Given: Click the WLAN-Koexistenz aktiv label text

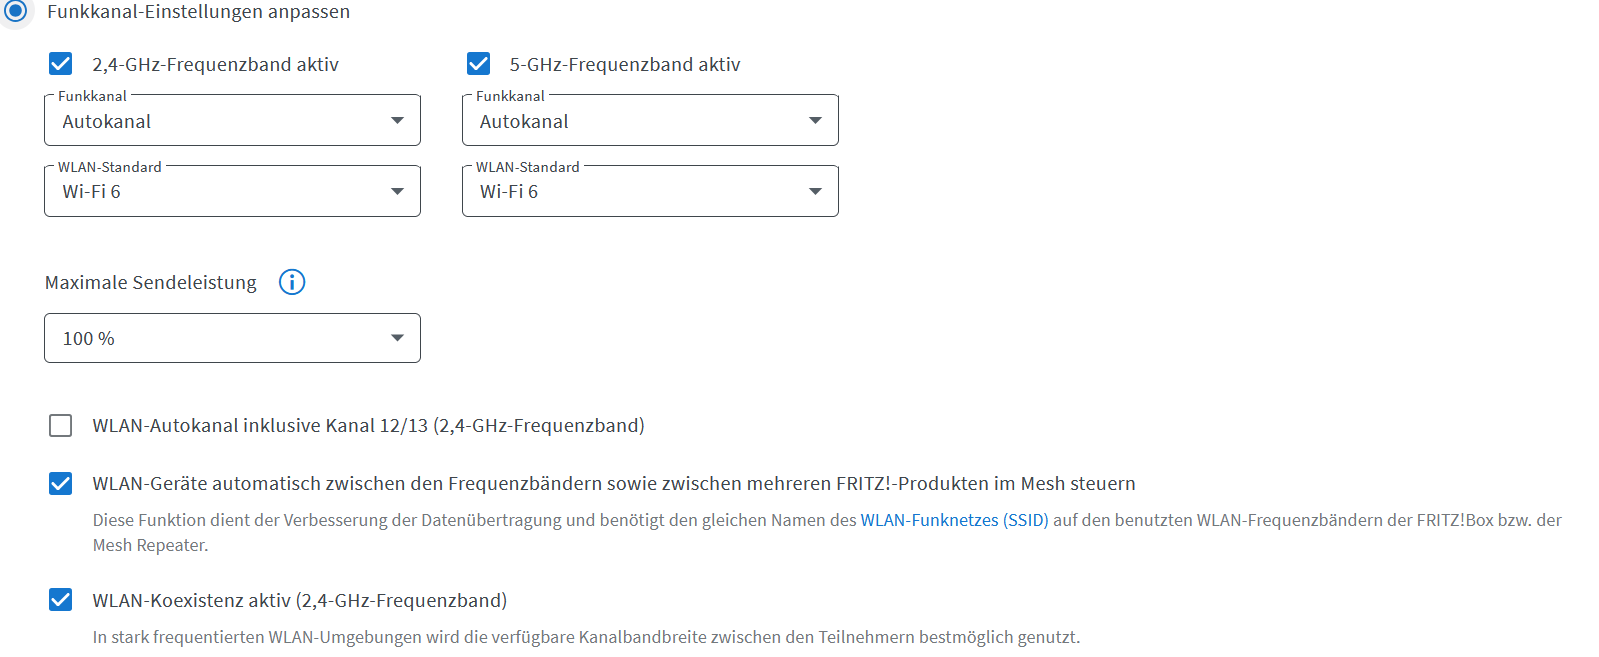Looking at the screenshot, I should [300, 601].
